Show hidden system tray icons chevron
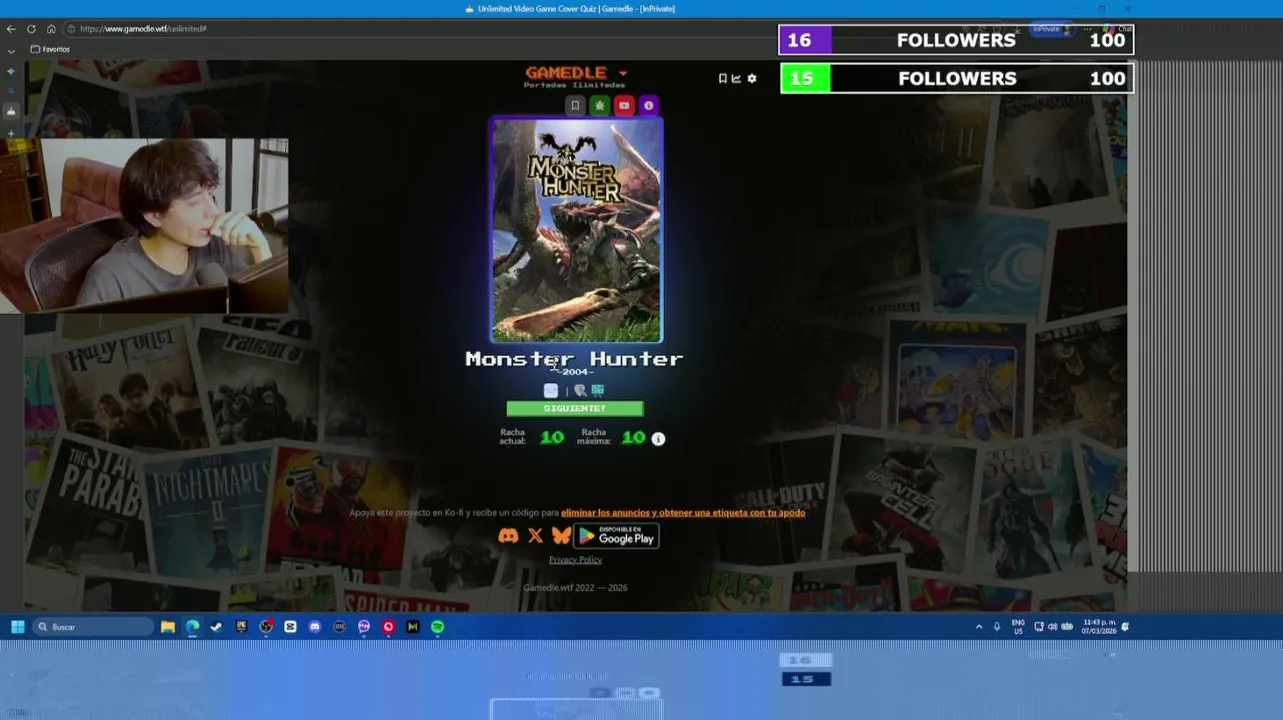The image size is (1283, 720). pos(979,627)
